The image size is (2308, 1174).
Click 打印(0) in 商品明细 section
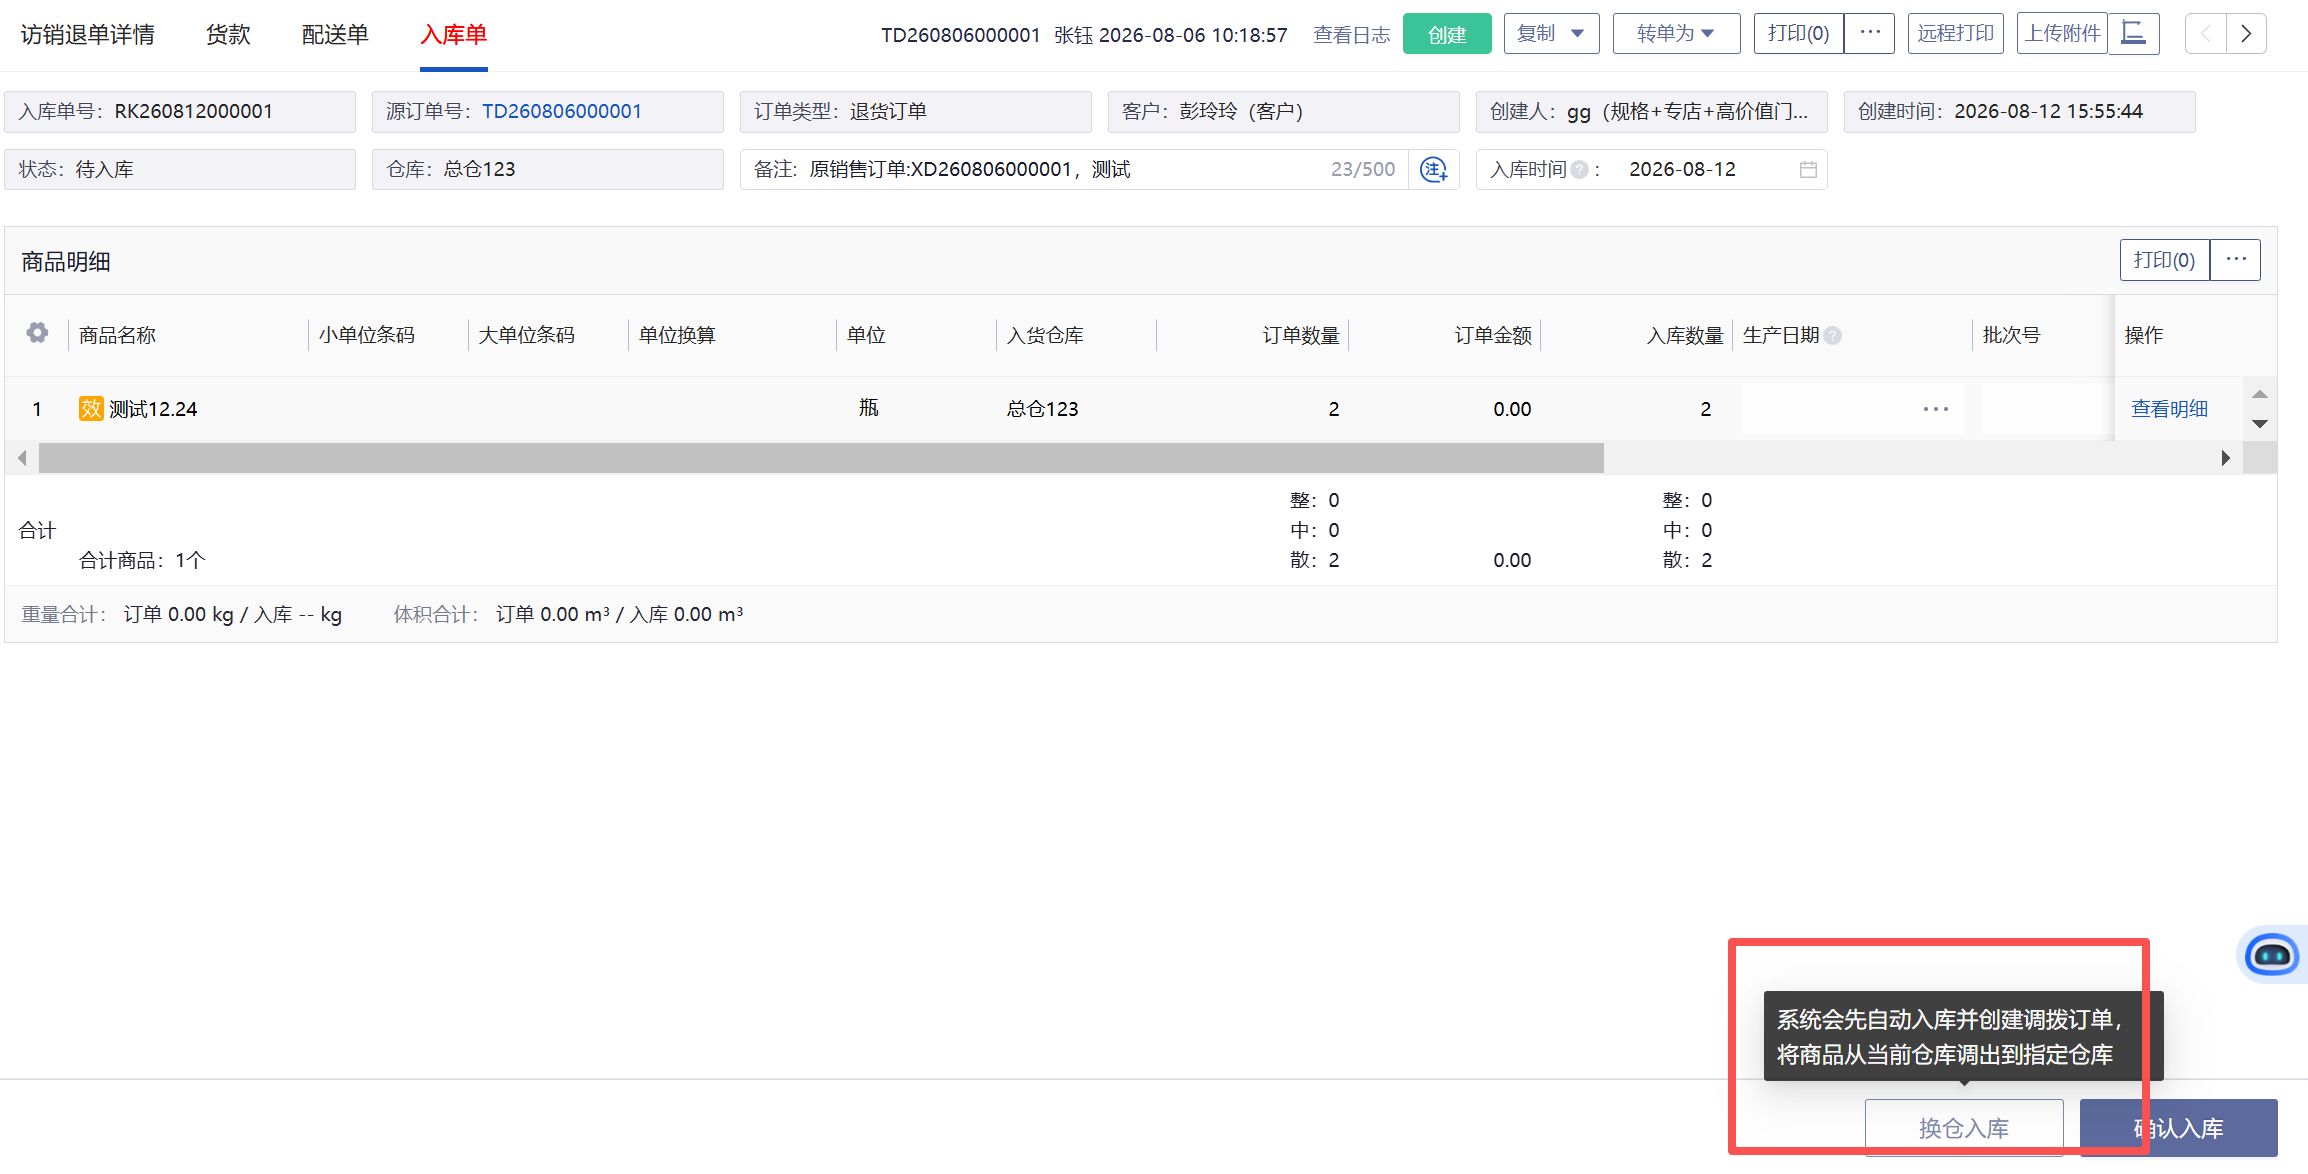tap(2164, 260)
